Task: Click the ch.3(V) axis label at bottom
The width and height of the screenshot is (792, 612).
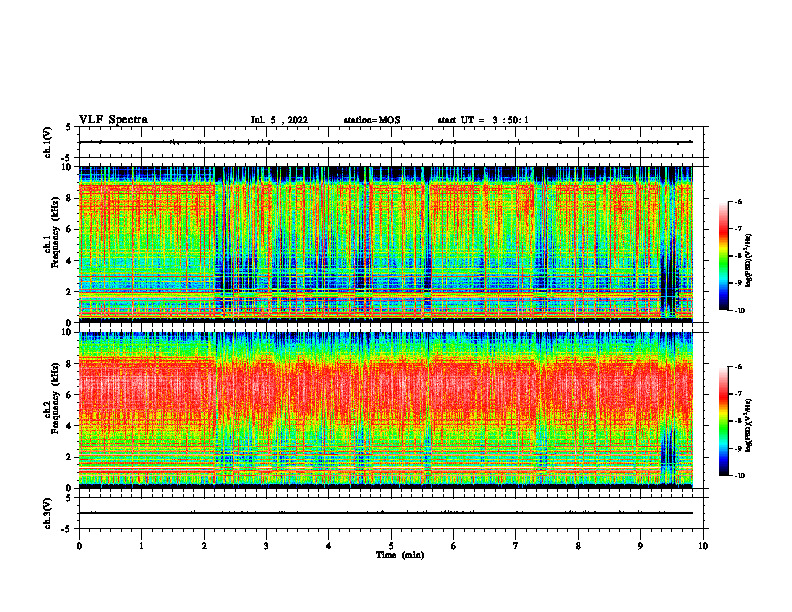Action: (x=48, y=513)
